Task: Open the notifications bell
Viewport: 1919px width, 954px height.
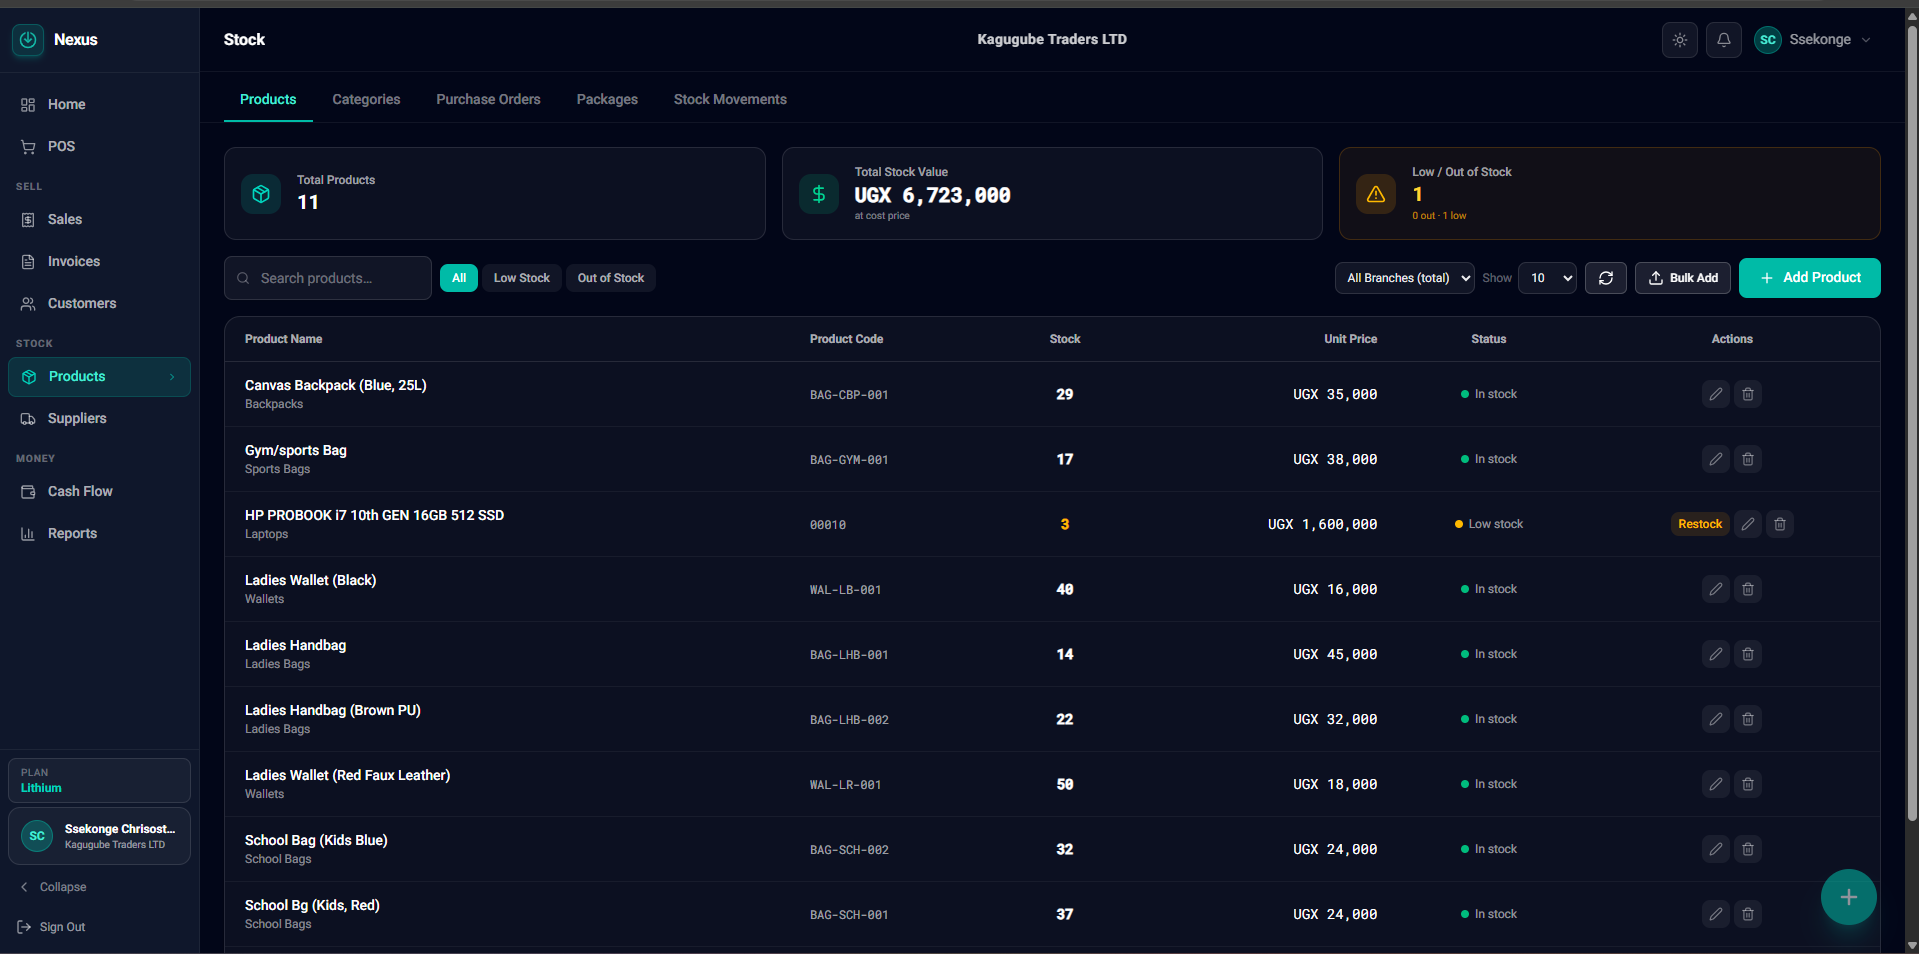Action: click(1723, 40)
